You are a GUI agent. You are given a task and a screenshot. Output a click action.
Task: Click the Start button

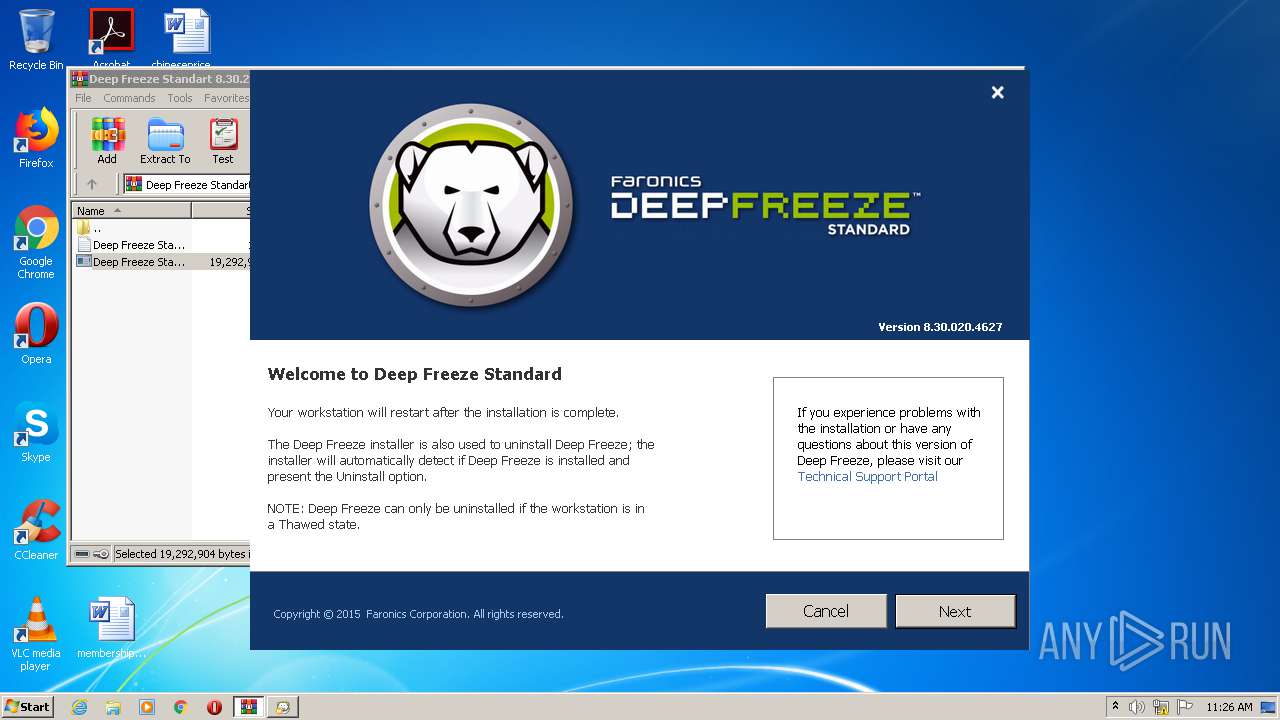pos(28,707)
